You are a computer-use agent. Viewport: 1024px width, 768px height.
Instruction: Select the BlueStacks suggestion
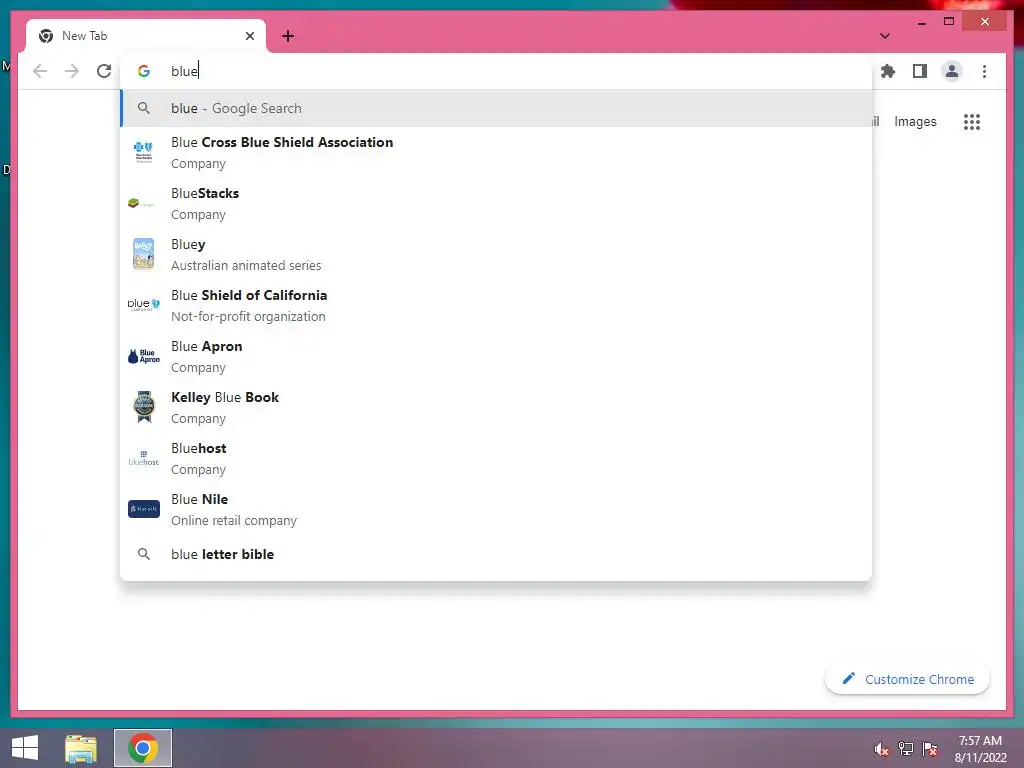pyautogui.click(x=496, y=203)
